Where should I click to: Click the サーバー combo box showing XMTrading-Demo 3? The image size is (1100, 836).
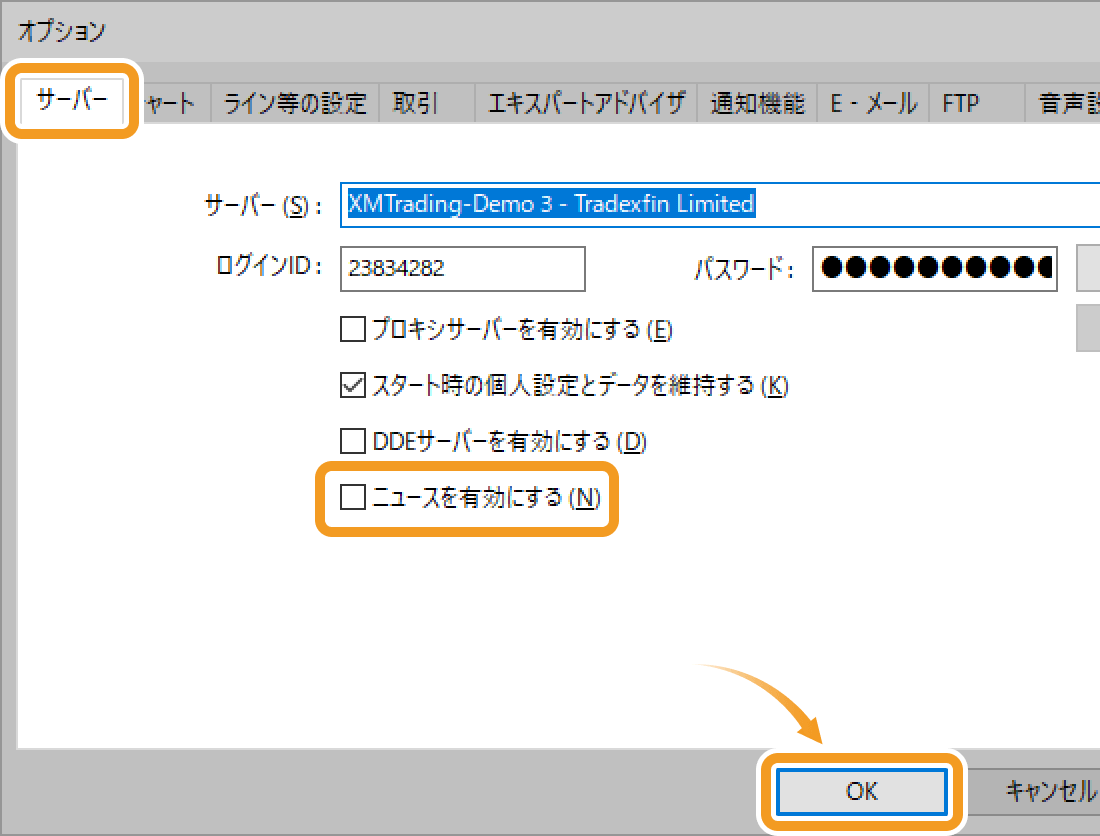[x=718, y=205]
